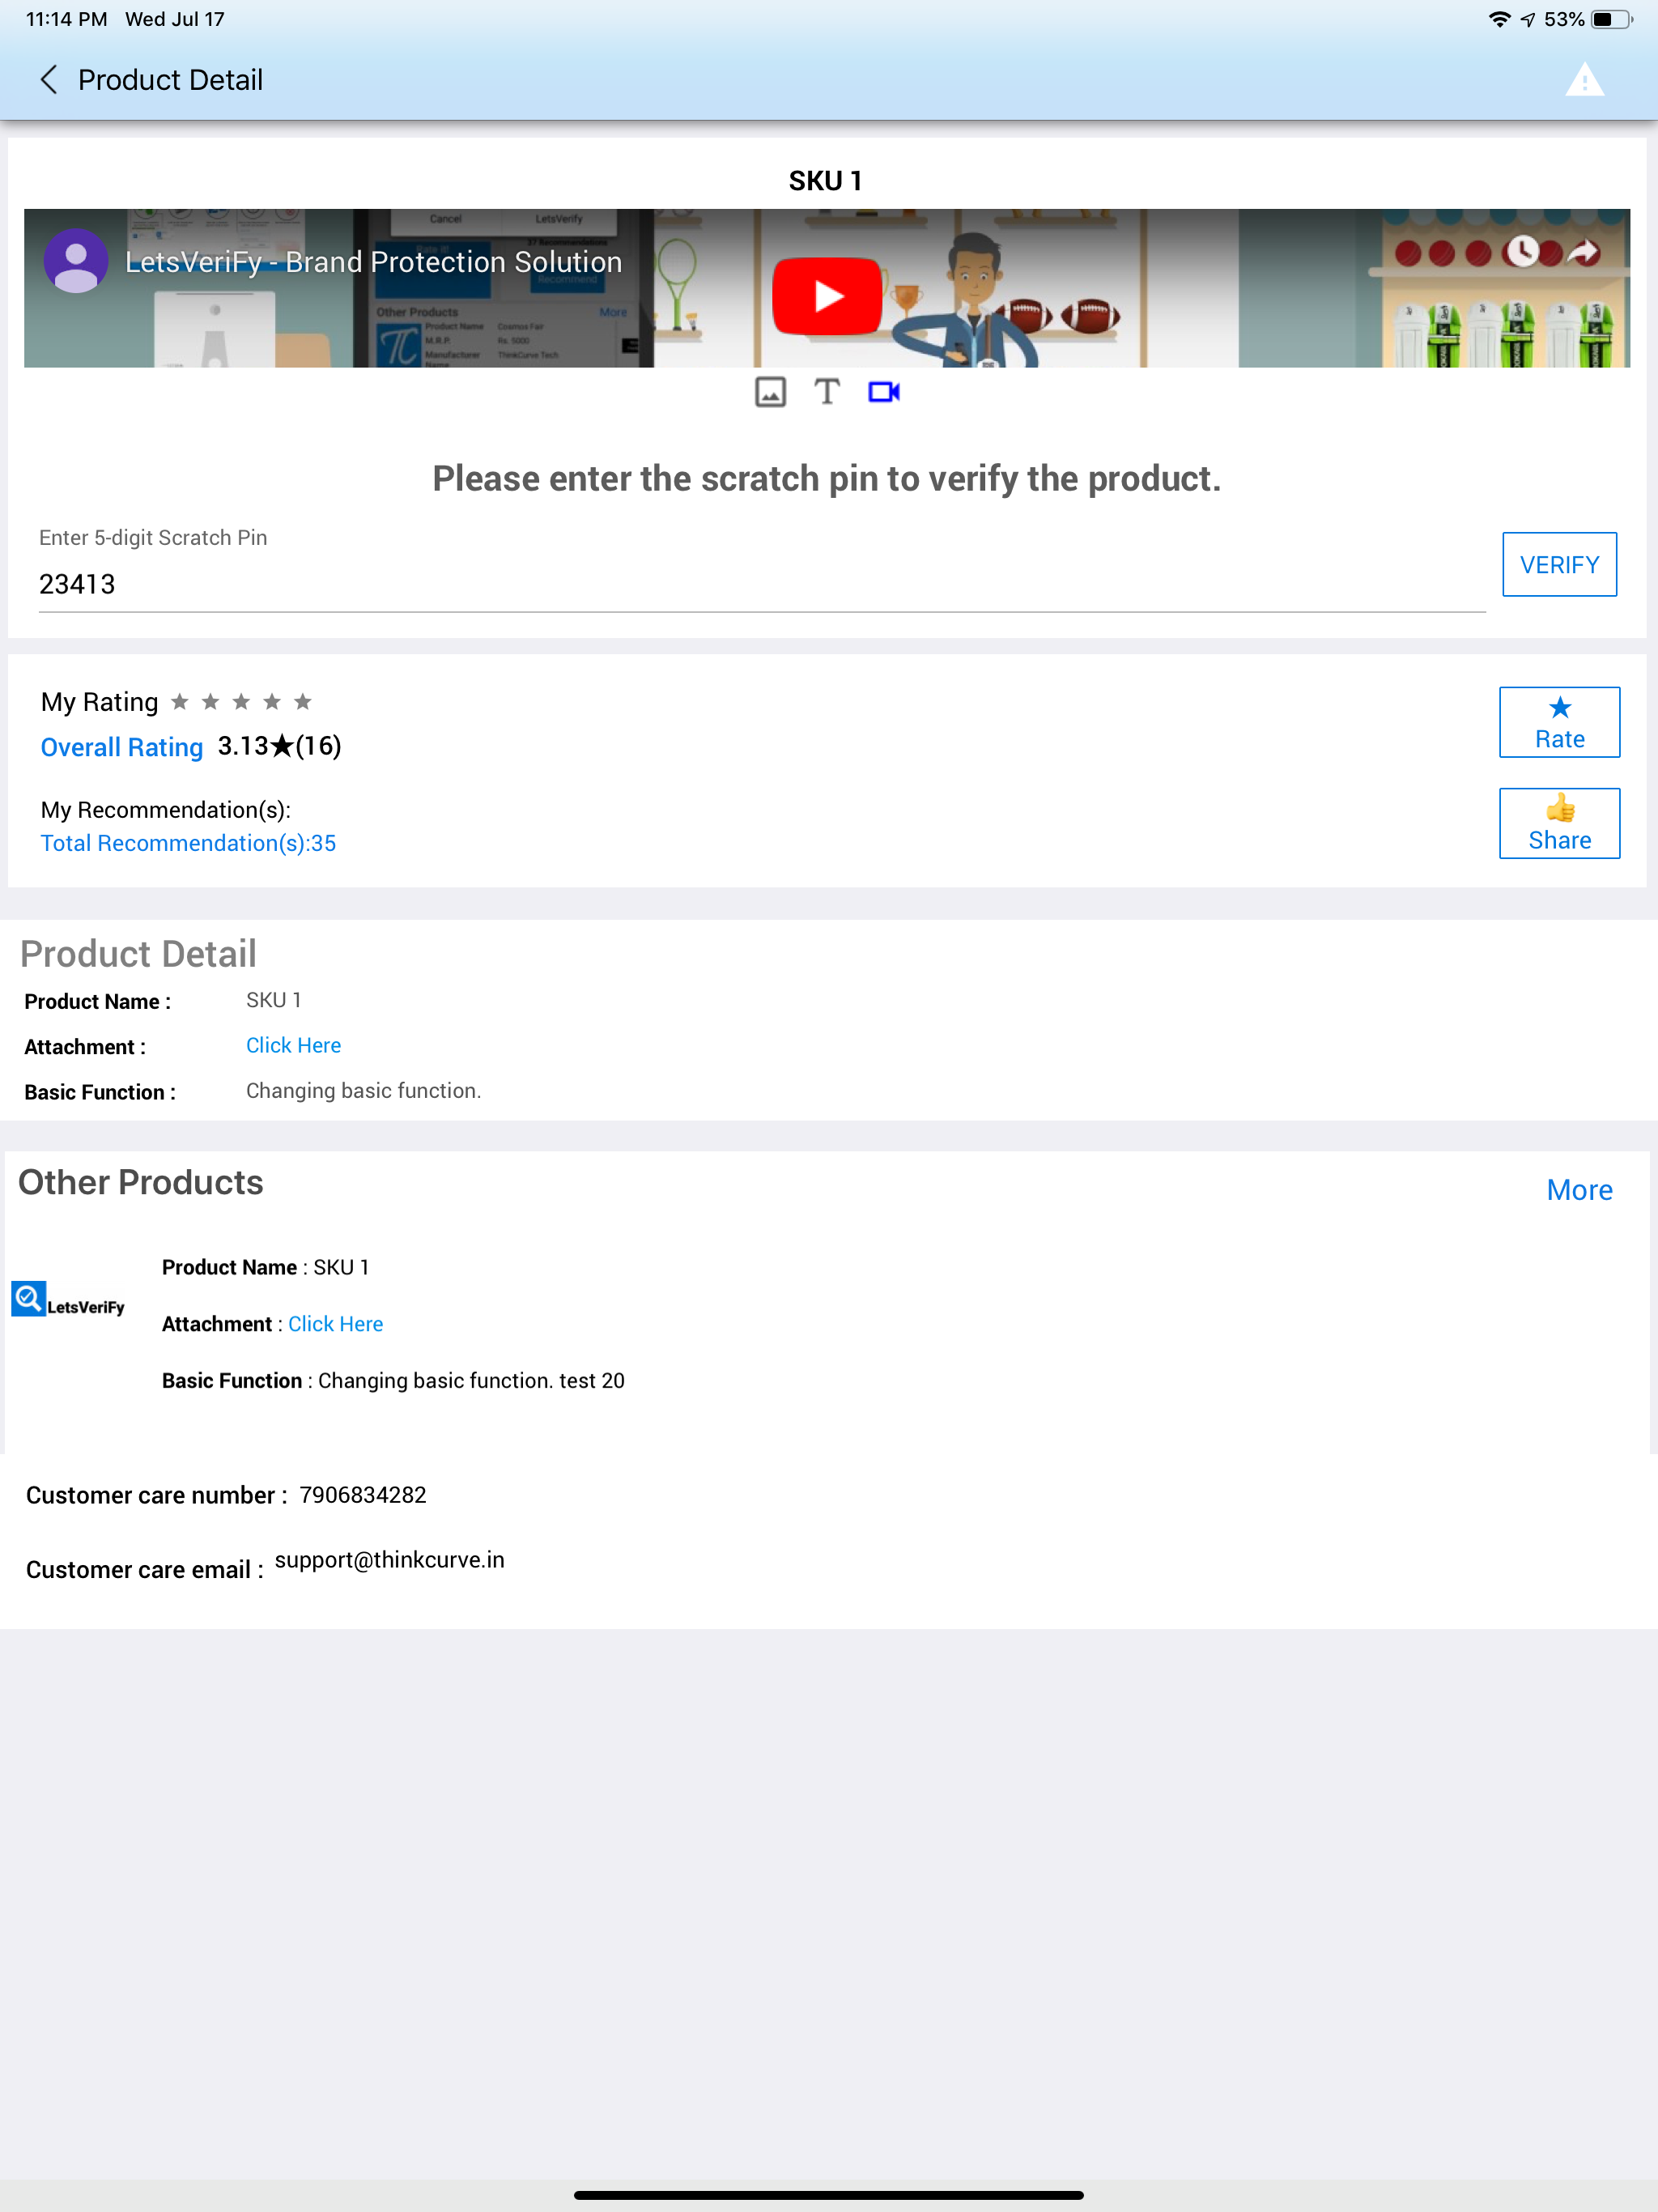Viewport: 1658px width, 2212px height.
Task: Open Product Detail attachment Click Here
Action: point(293,1045)
